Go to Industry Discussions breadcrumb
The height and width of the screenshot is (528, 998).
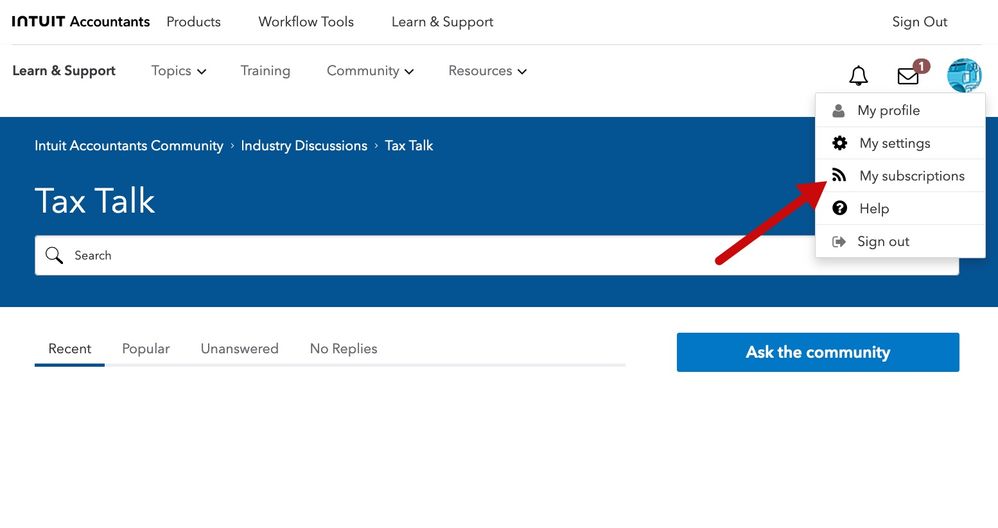tap(304, 146)
